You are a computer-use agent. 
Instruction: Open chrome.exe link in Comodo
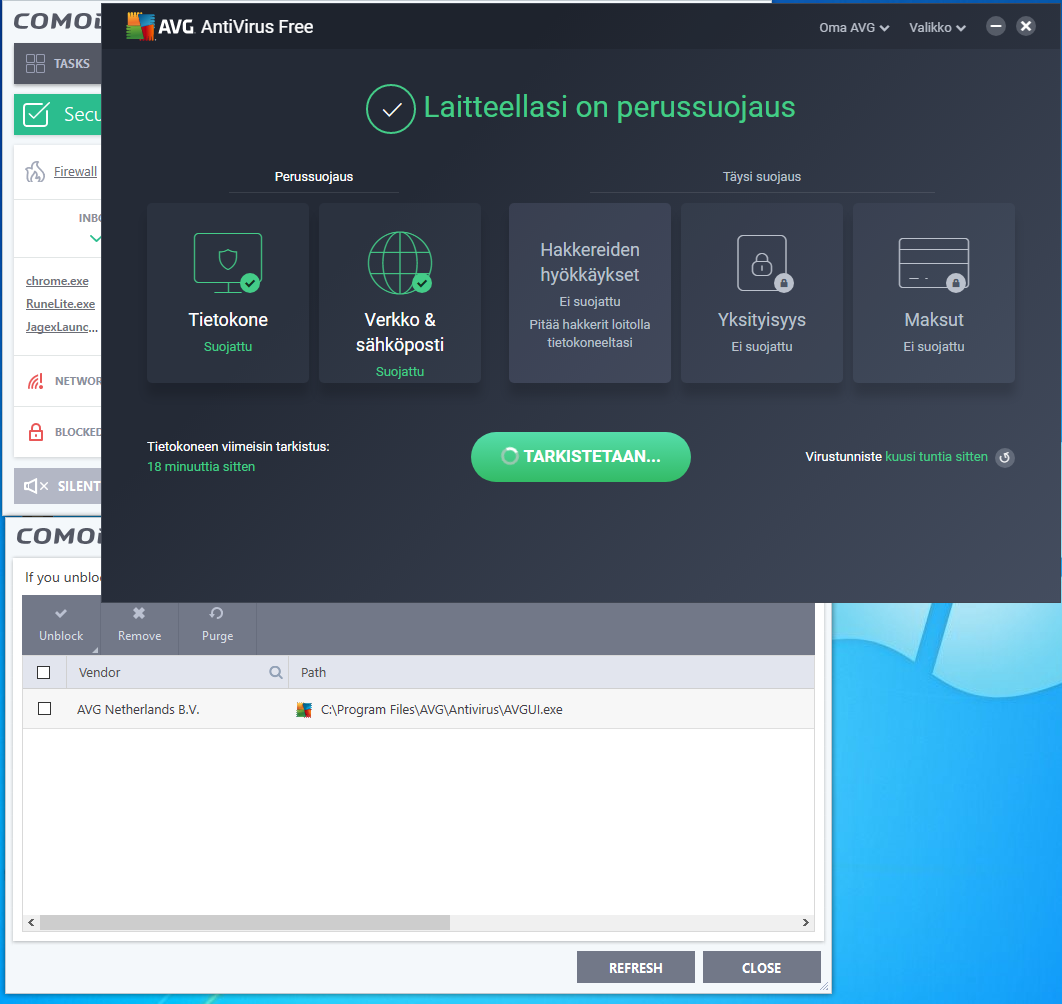pyautogui.click(x=57, y=281)
